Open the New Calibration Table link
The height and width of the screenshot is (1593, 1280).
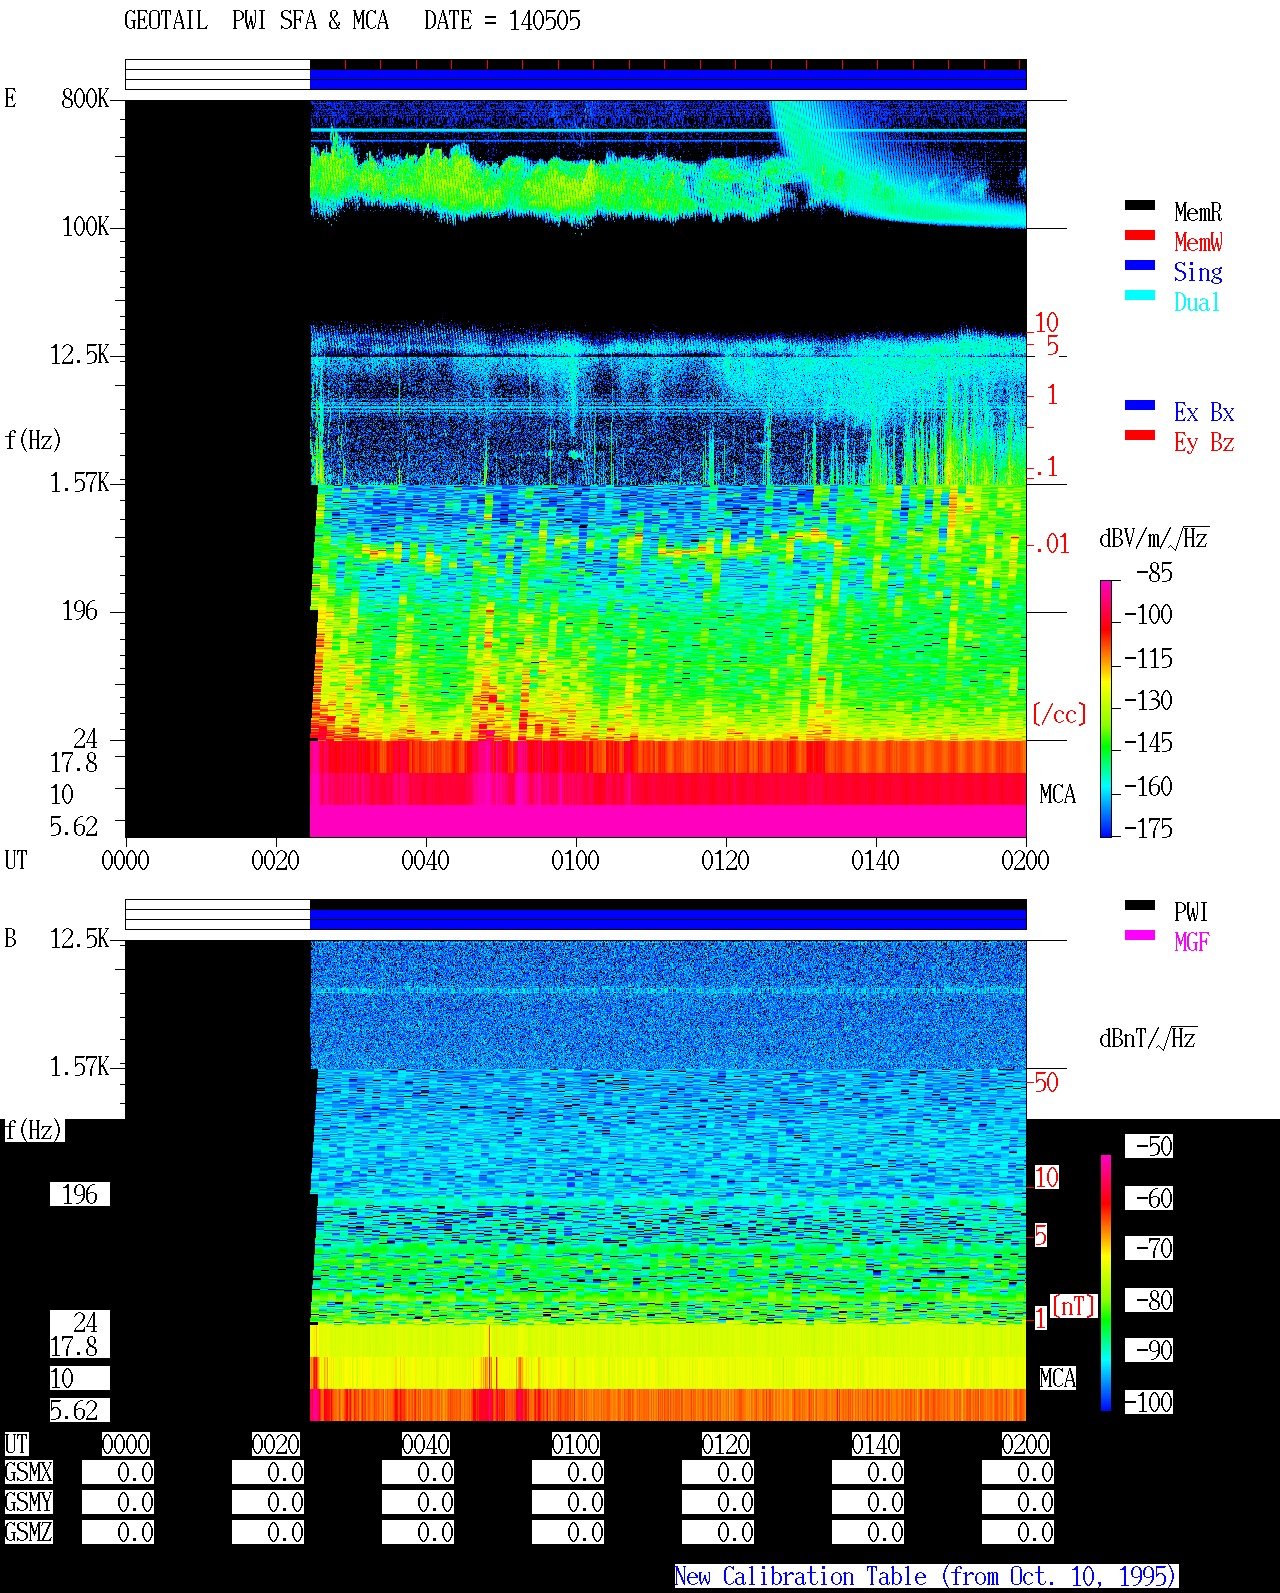(x=926, y=1576)
